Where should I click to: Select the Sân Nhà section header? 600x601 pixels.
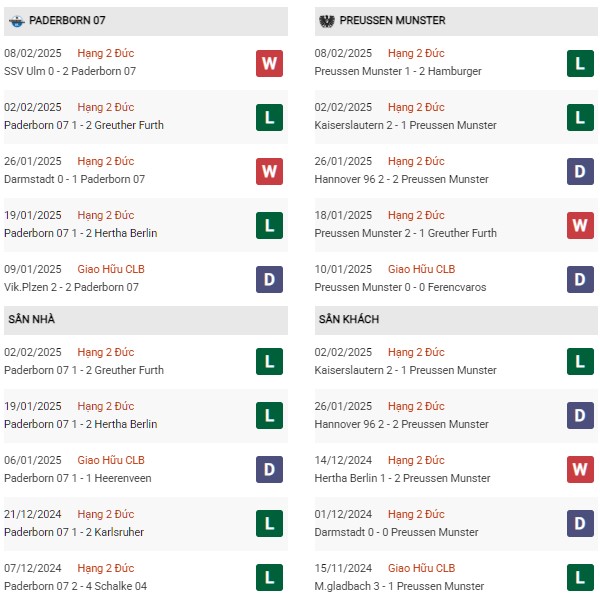pos(146,320)
